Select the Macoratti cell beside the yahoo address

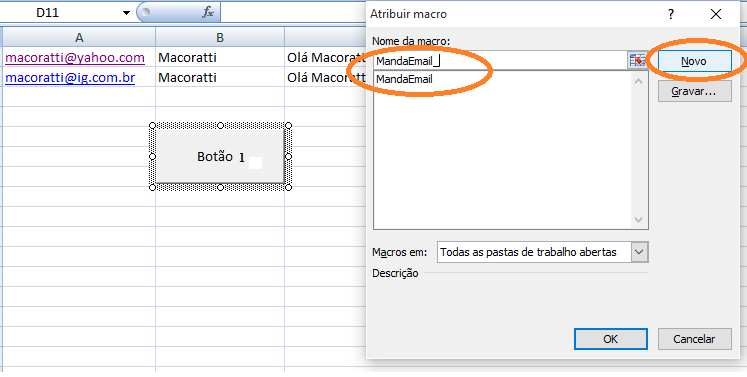[x=220, y=57]
